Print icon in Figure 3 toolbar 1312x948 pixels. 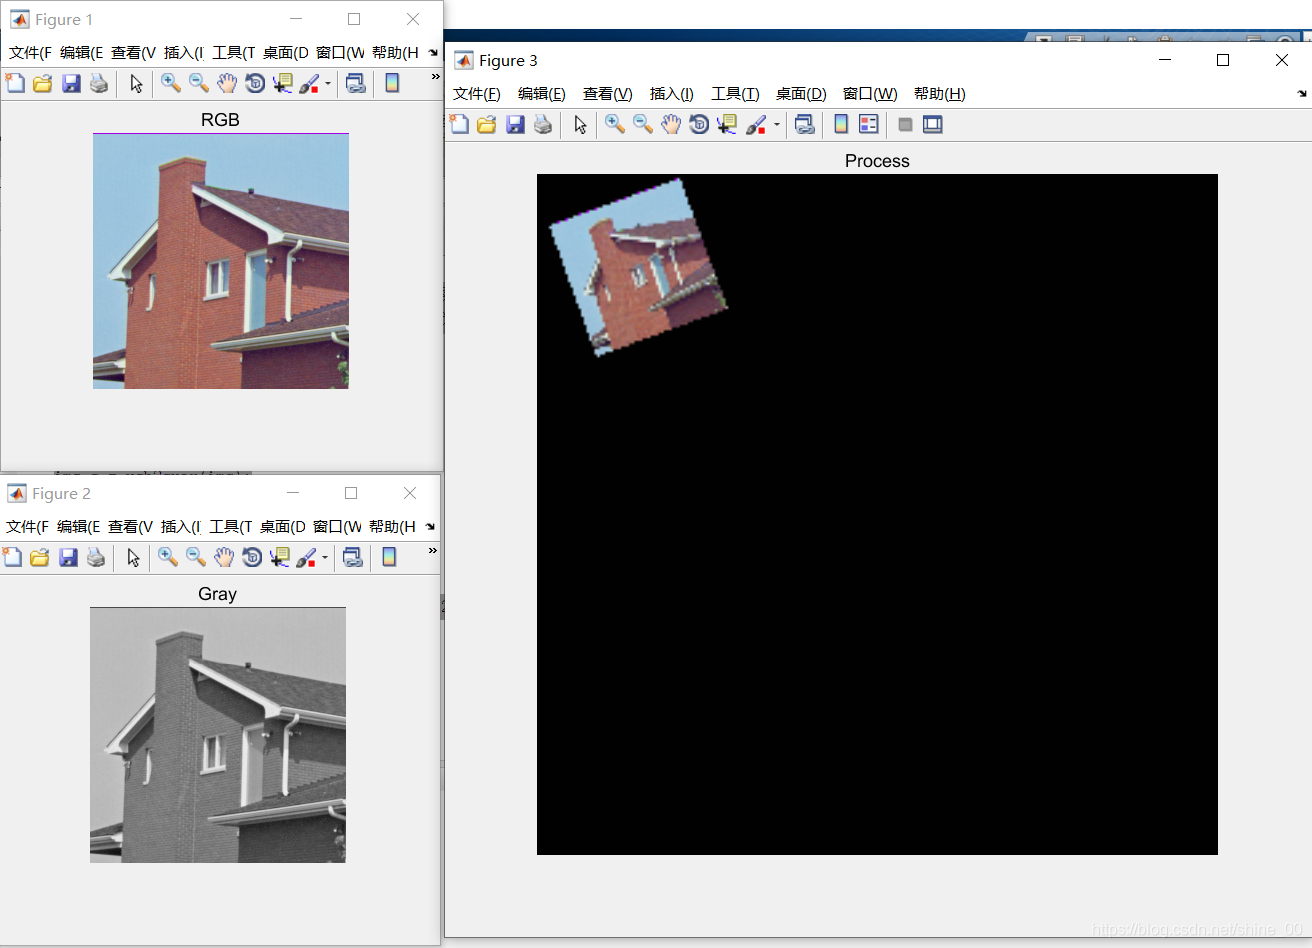pyautogui.click(x=542, y=124)
